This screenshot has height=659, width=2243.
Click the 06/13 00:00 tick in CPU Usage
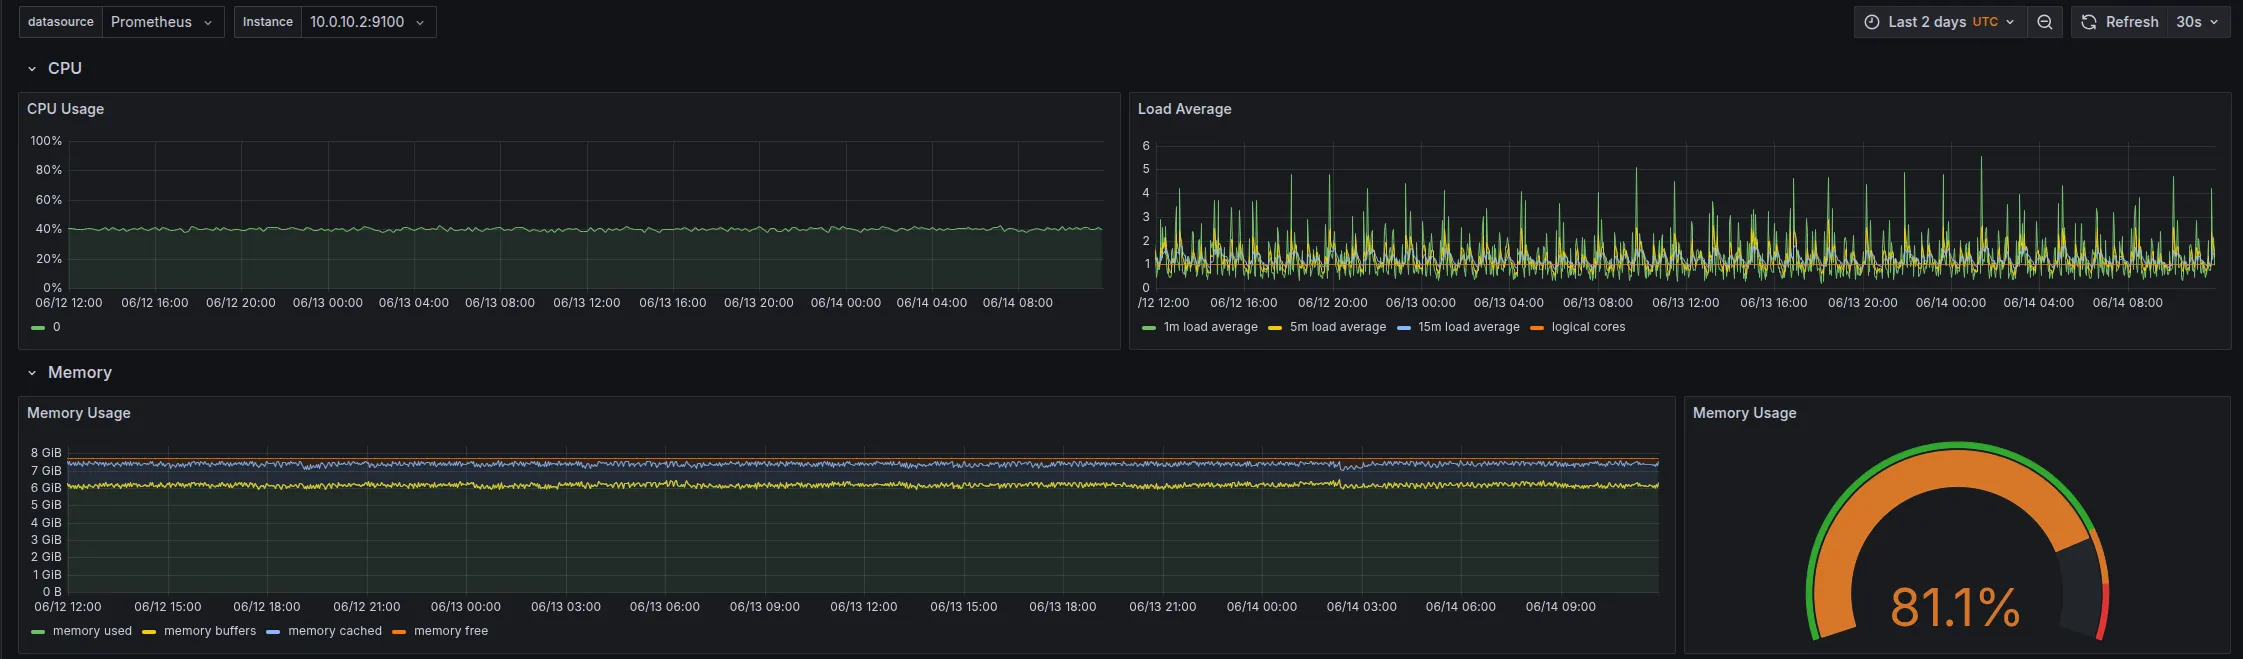point(328,303)
